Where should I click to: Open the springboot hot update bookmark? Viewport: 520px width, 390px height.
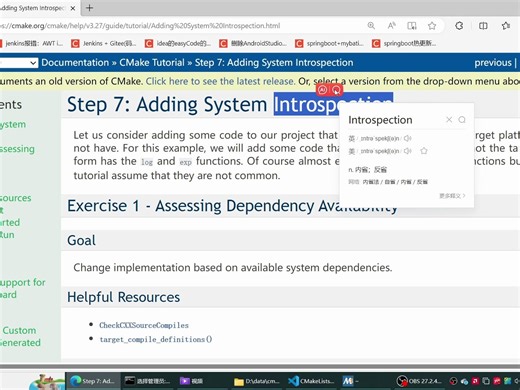[x=404, y=43]
